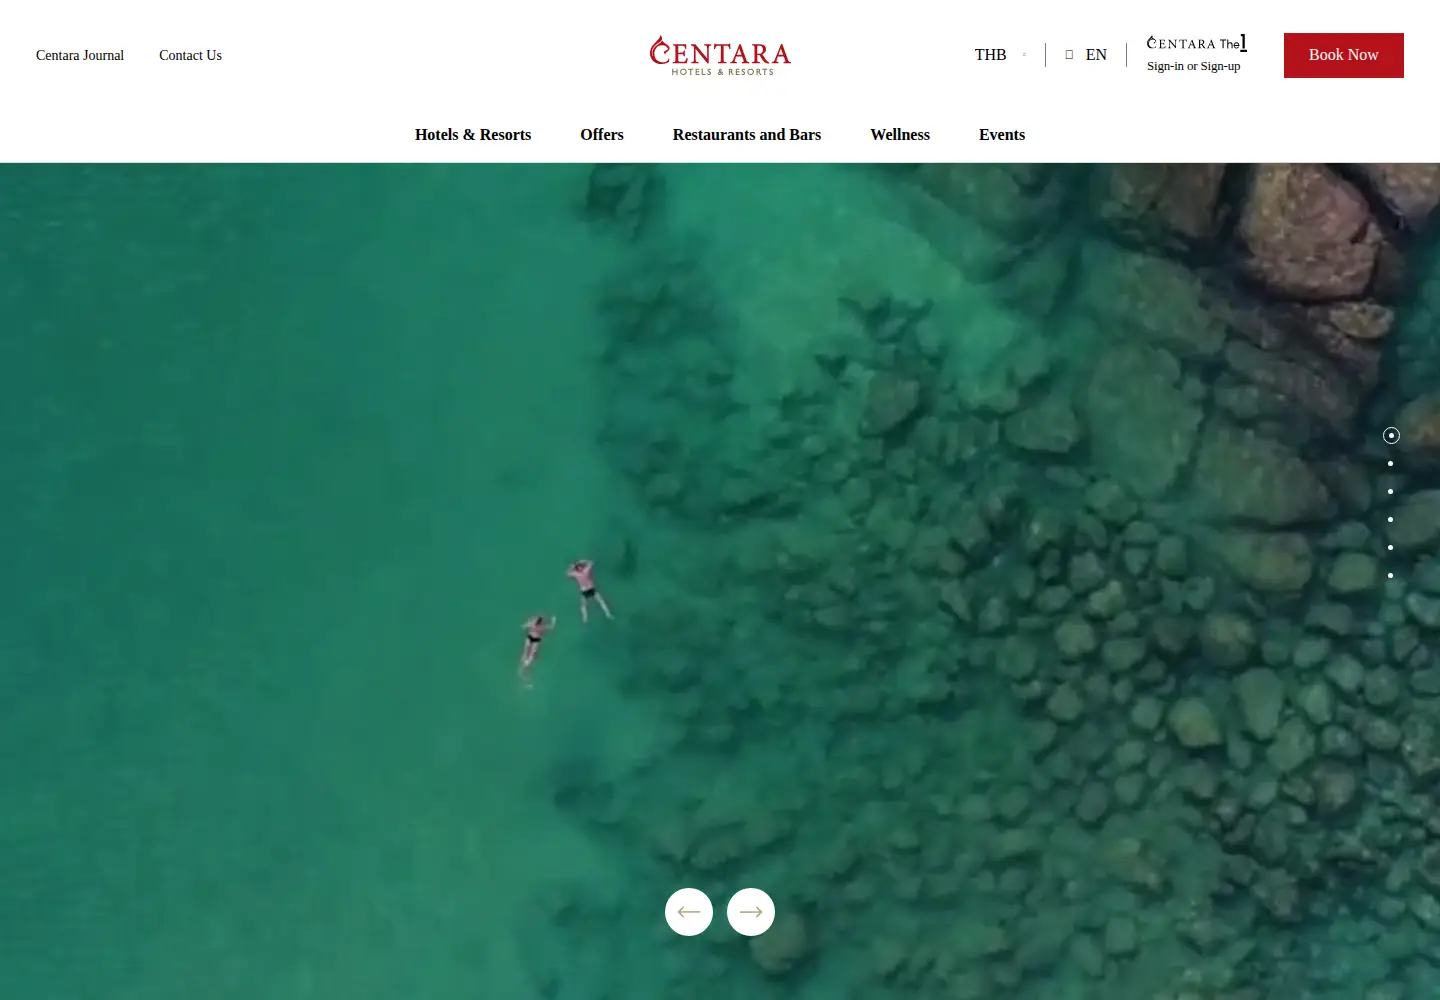
Task: Open the Centara Journal link
Action: (x=80, y=55)
